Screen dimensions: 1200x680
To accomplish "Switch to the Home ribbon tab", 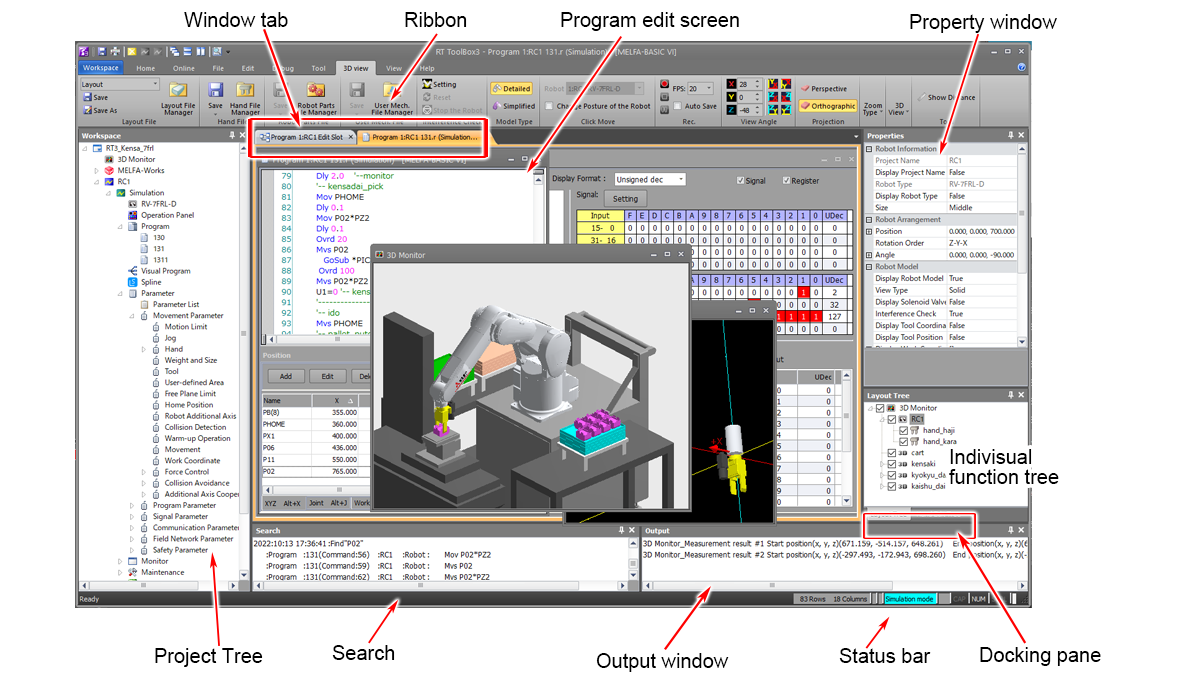I will coord(145,68).
